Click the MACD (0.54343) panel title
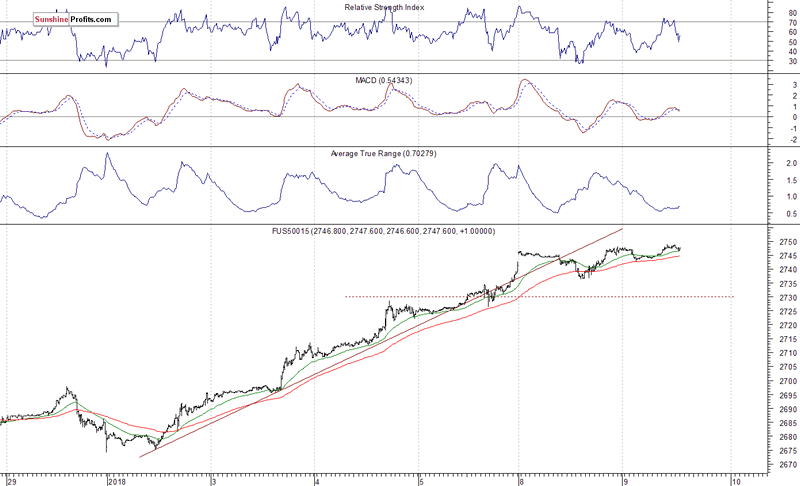This screenshot has height=486, width=800. tap(384, 81)
